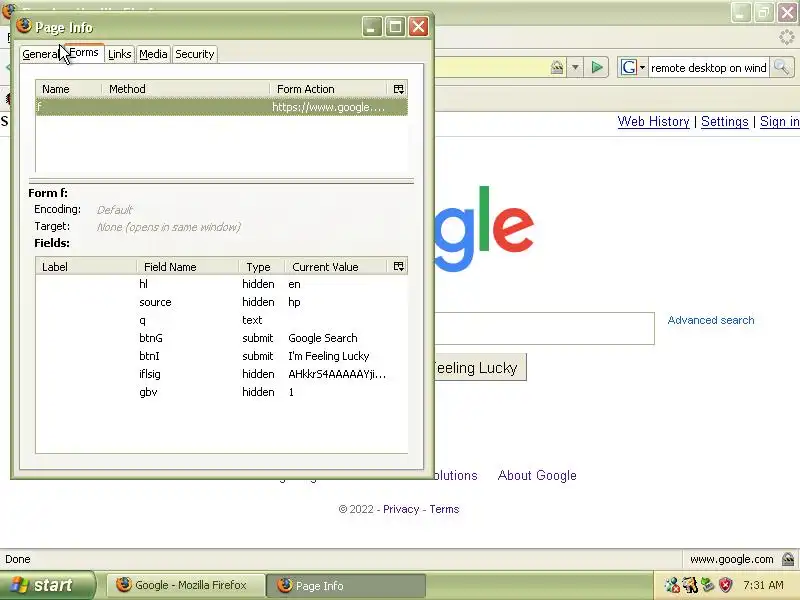
Task: Click the Type column header in Fields
Action: [262, 267]
